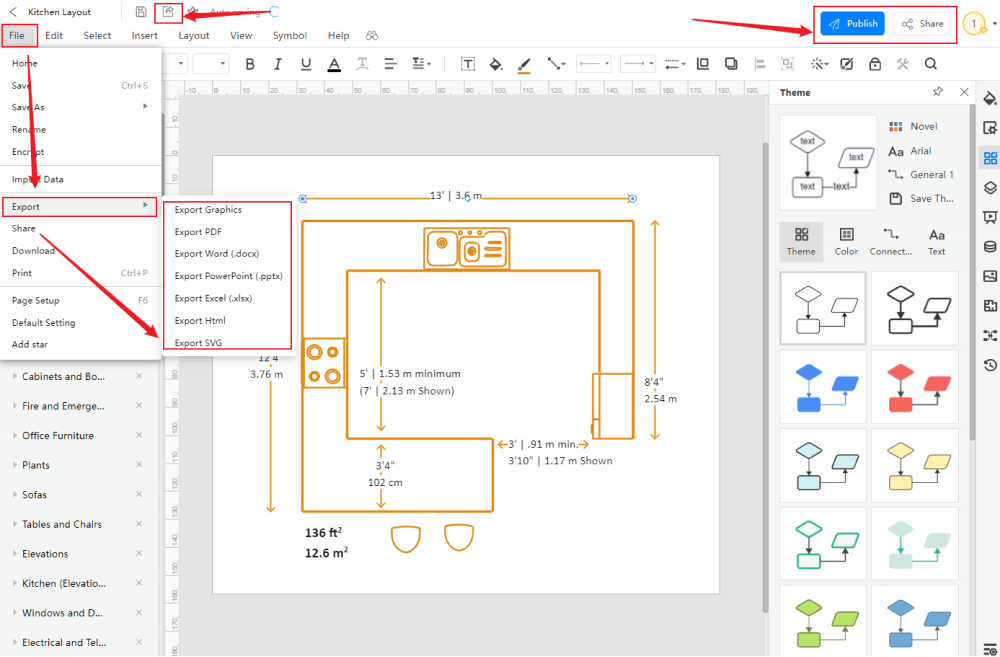Toggle bold formatting
Viewport: 1000px width, 657px height.
249,63
